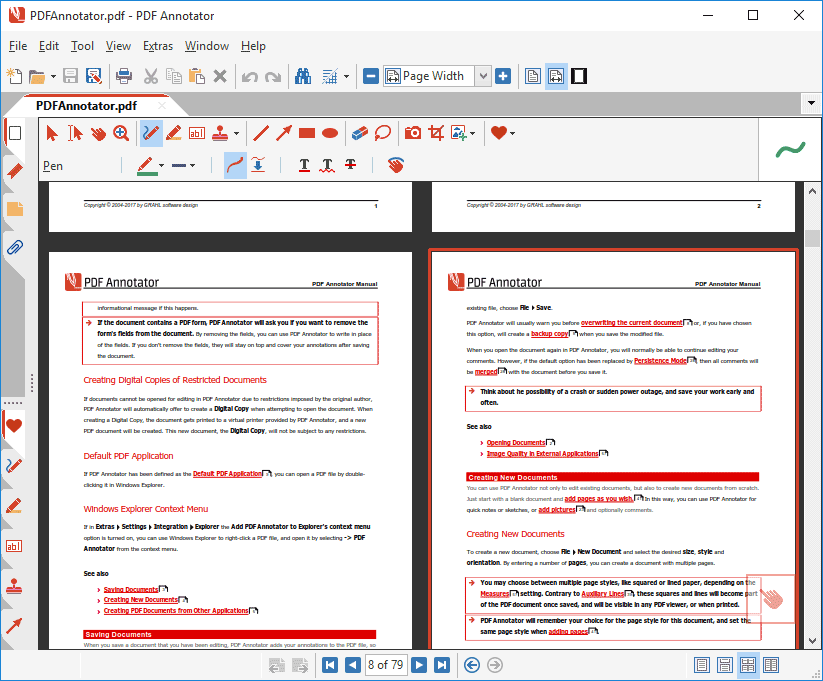Toggle the fit page width view button
The height and width of the screenshot is (681, 823).
coord(556,76)
